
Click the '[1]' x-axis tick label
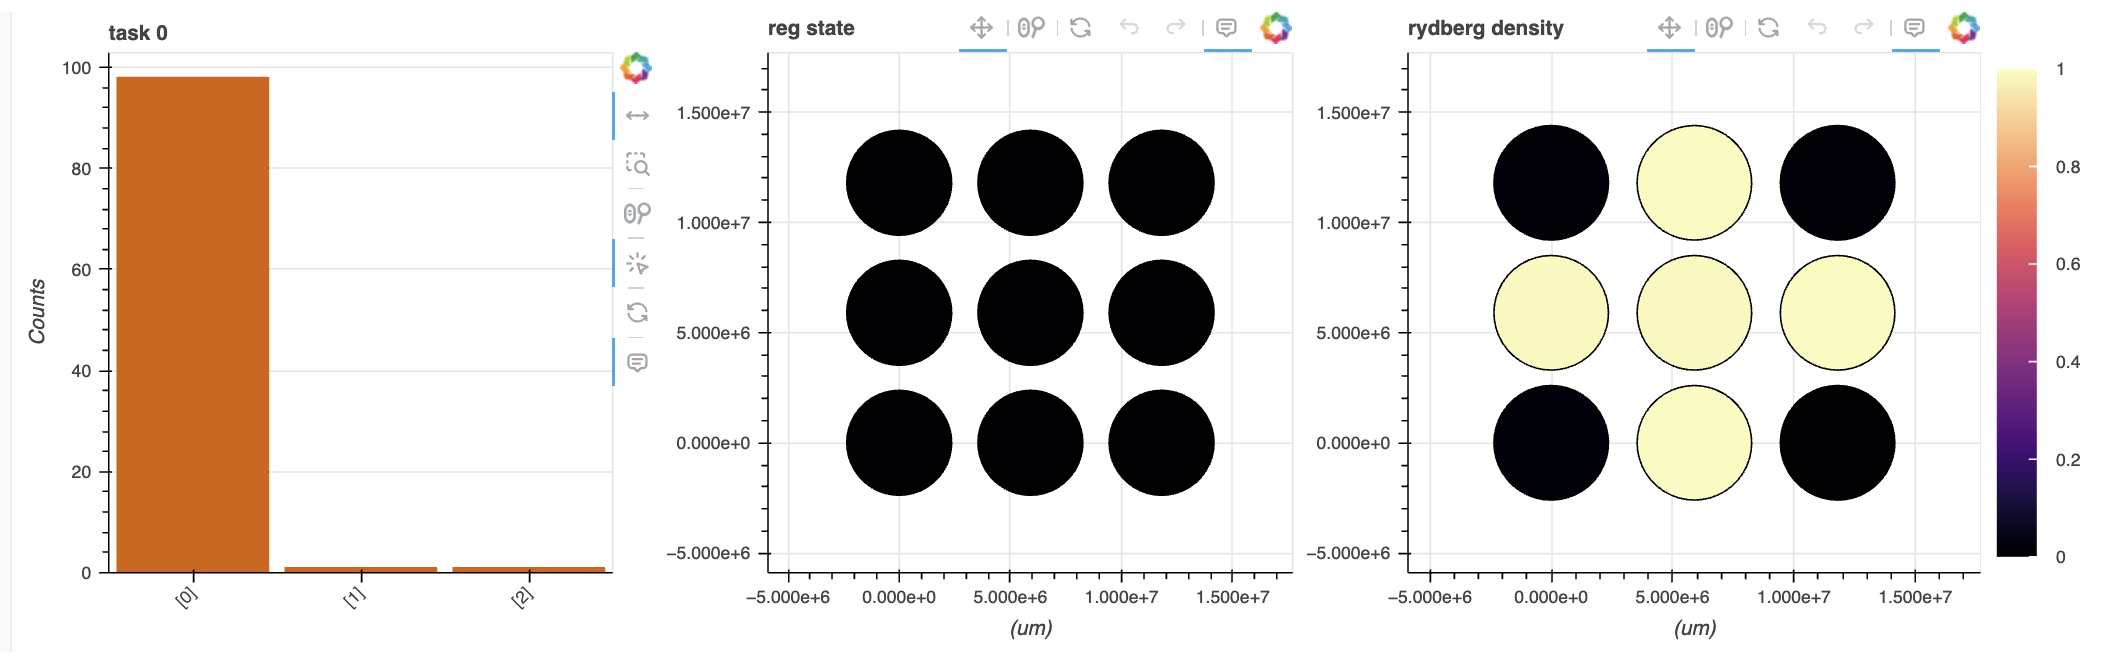point(355,597)
